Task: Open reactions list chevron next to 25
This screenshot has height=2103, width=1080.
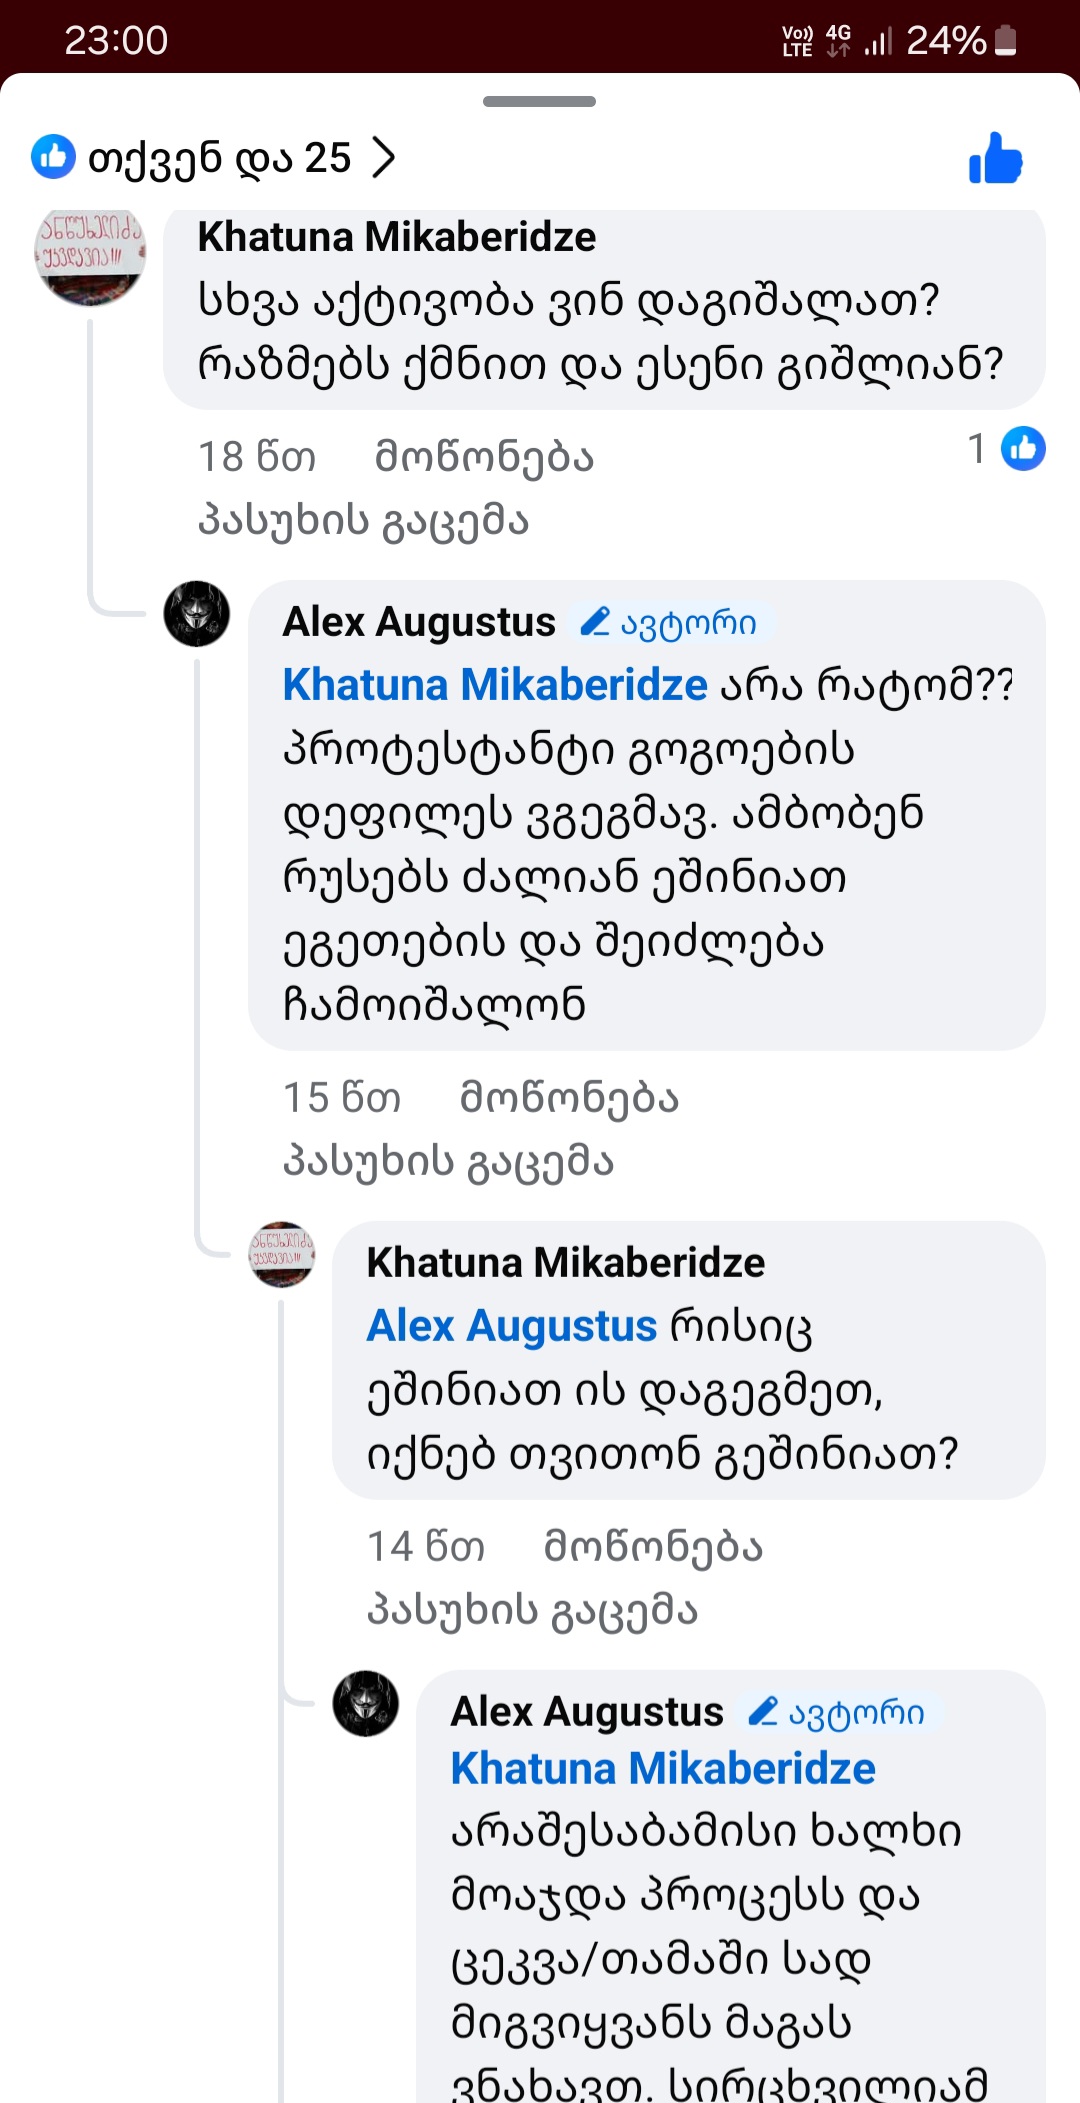Action: coord(383,157)
